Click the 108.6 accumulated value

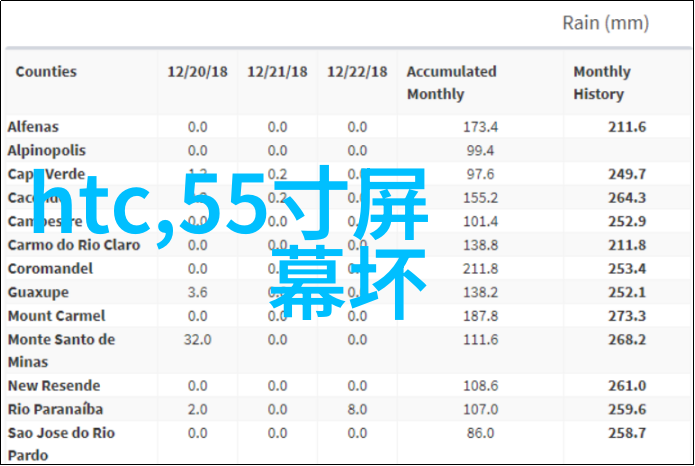coord(480,386)
